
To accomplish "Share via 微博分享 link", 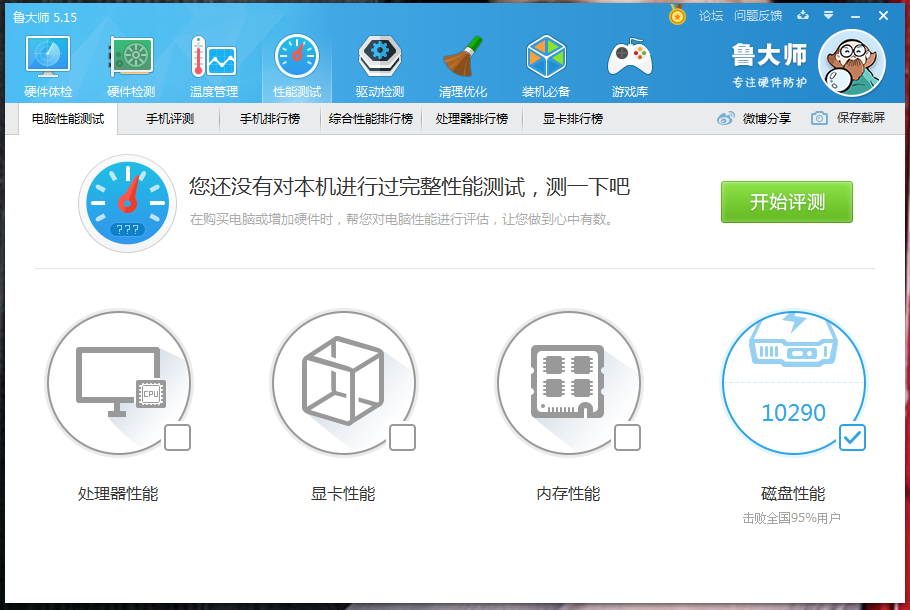I will click(754, 118).
